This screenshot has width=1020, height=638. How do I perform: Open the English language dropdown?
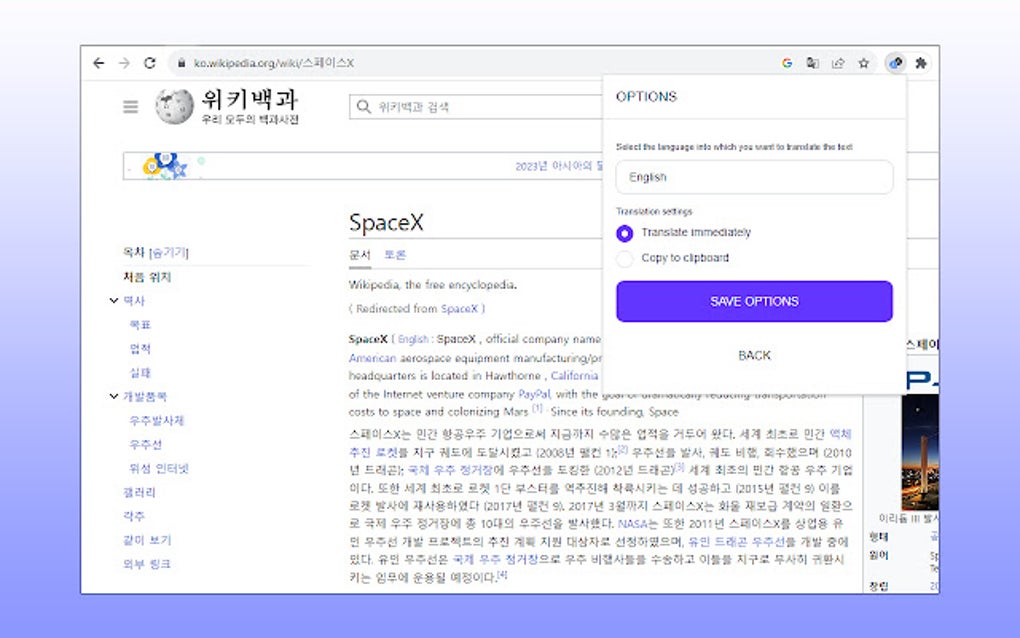point(754,177)
